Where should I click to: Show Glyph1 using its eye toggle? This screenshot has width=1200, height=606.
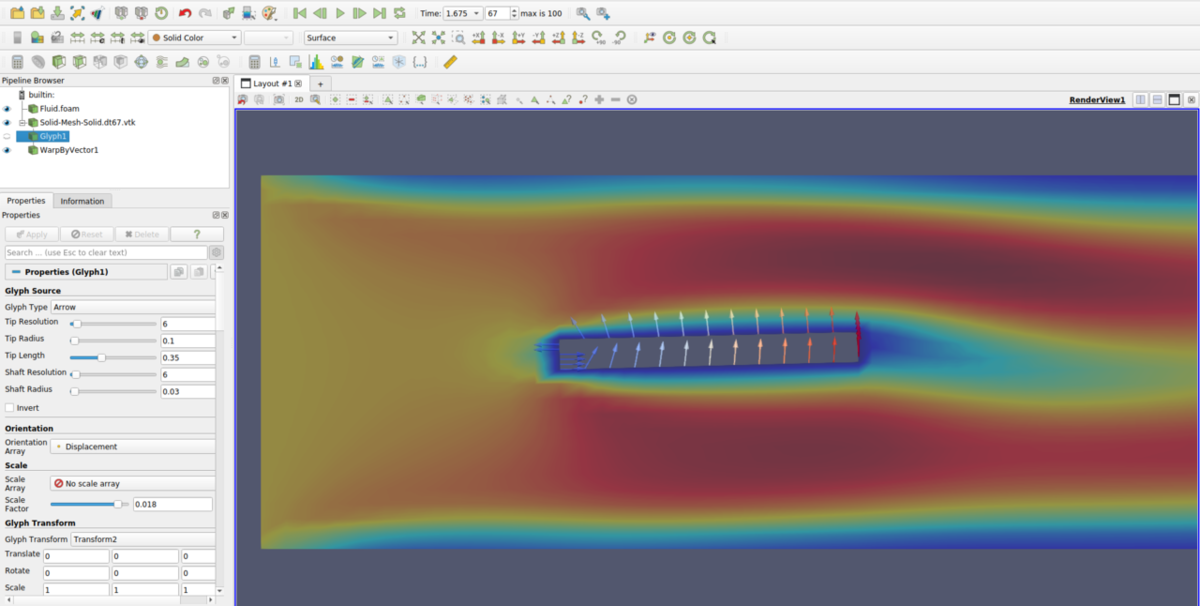[7, 136]
